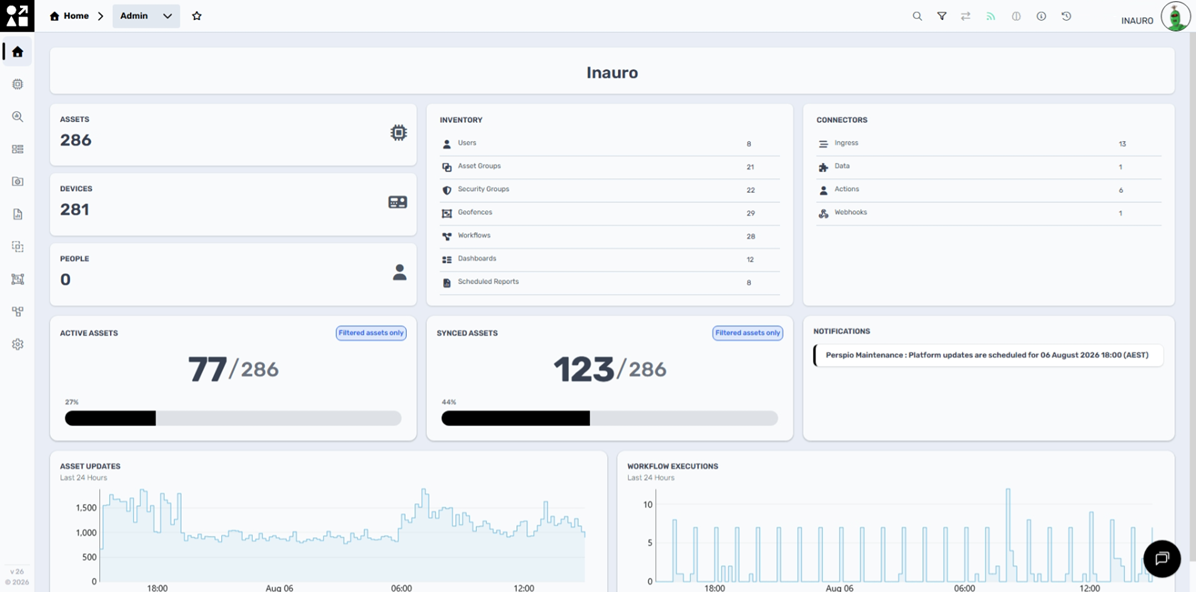1196x592 pixels.
Task: Click the green live feed signal icon
Action: pyautogui.click(x=991, y=16)
